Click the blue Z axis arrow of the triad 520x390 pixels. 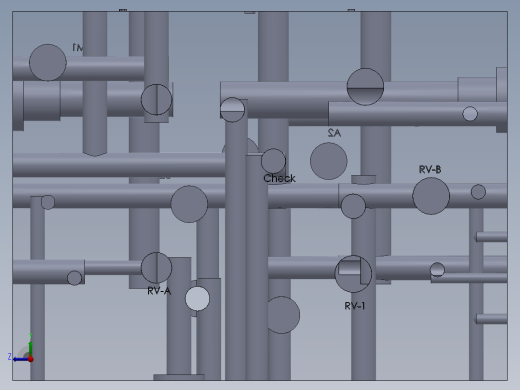click(x=20, y=359)
